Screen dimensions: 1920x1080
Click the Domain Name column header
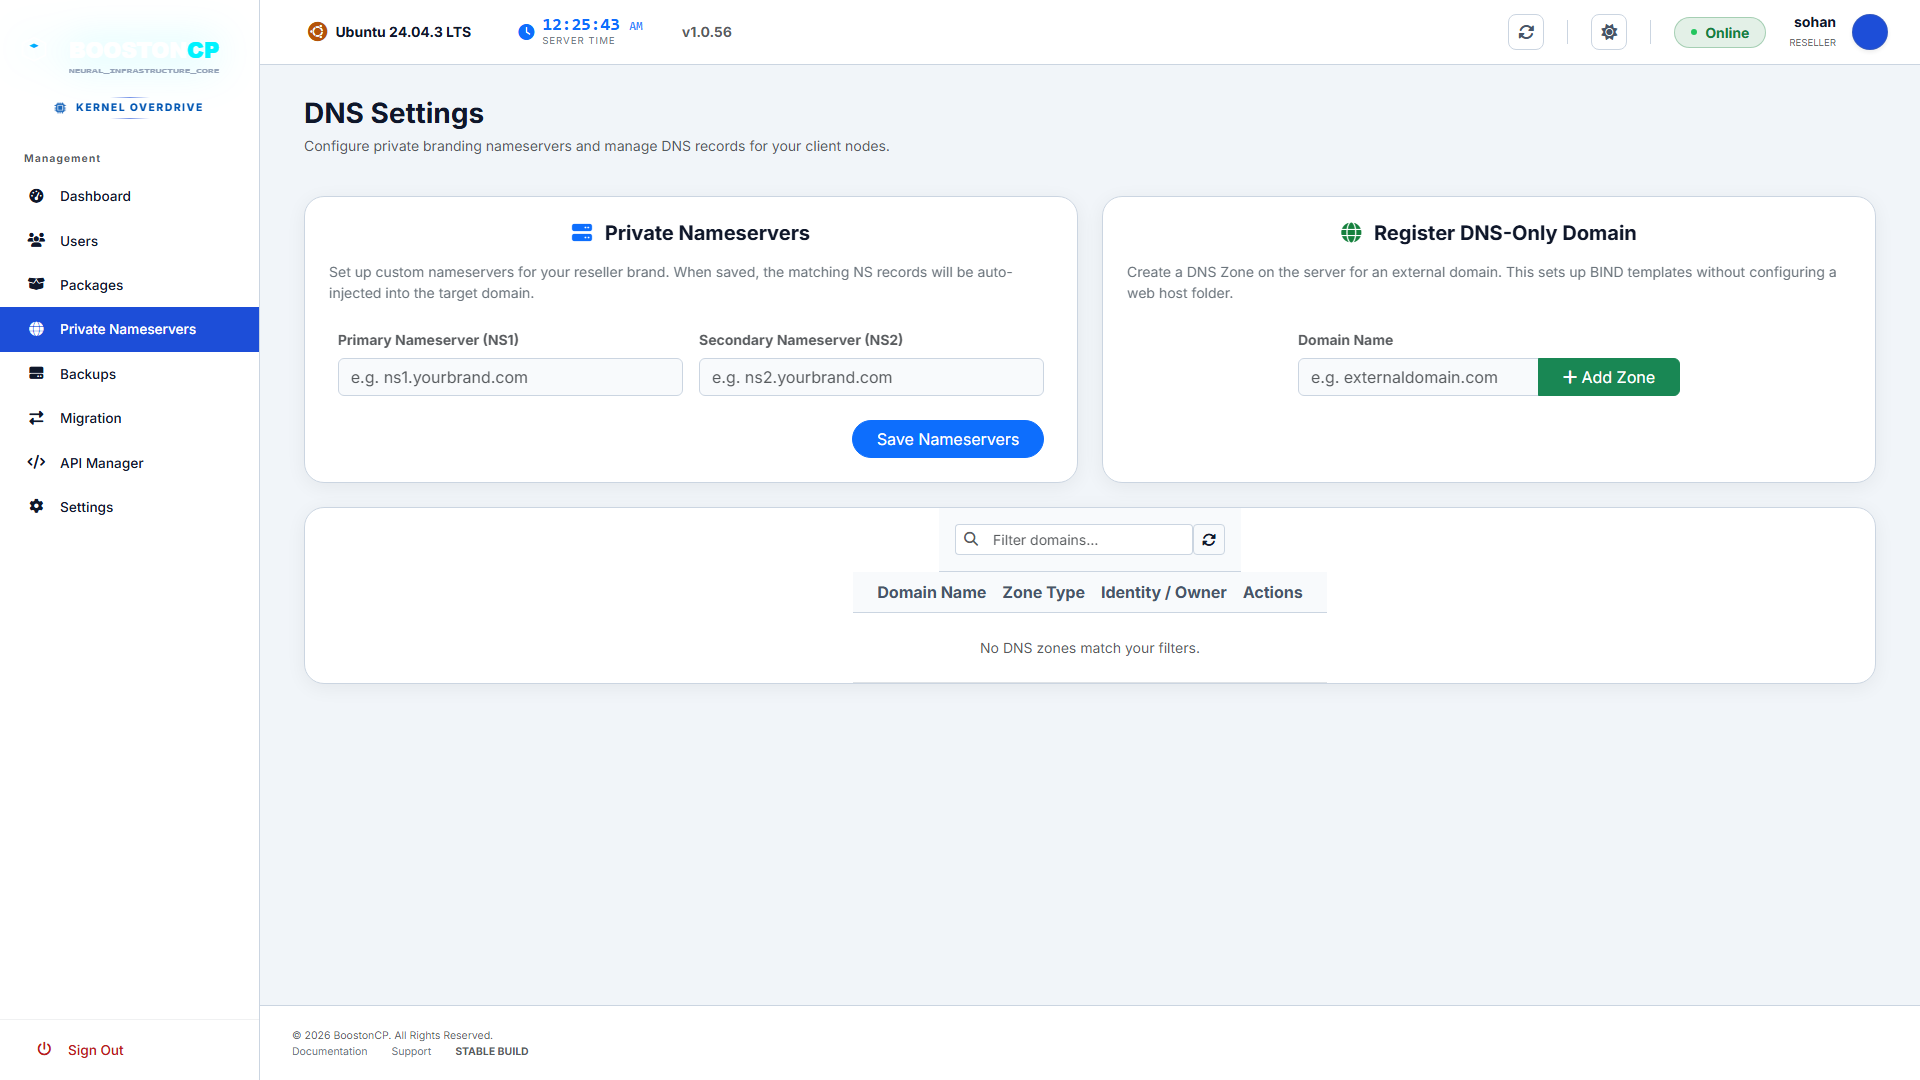point(931,592)
